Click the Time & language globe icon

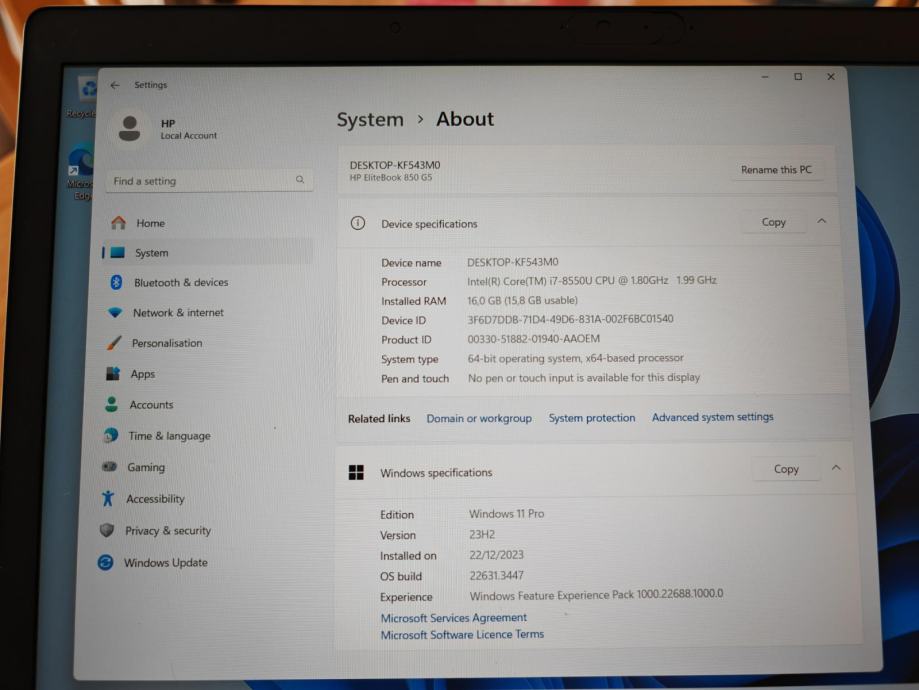[x=110, y=435]
